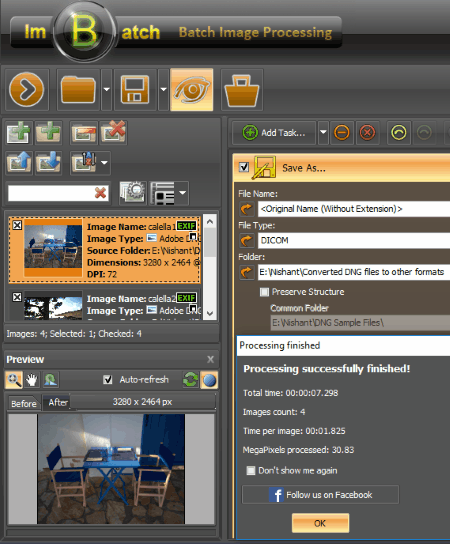Refresh preview with green arrows icon
The width and height of the screenshot is (450, 544).
point(190,380)
